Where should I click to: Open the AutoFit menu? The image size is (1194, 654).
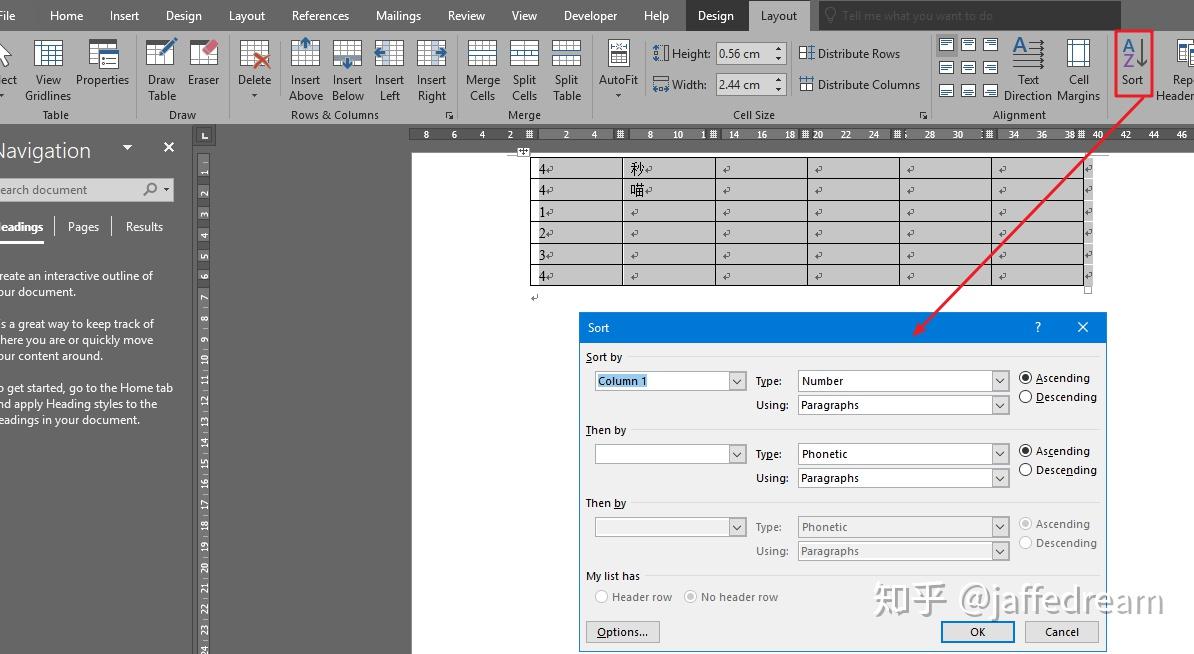pos(618,70)
